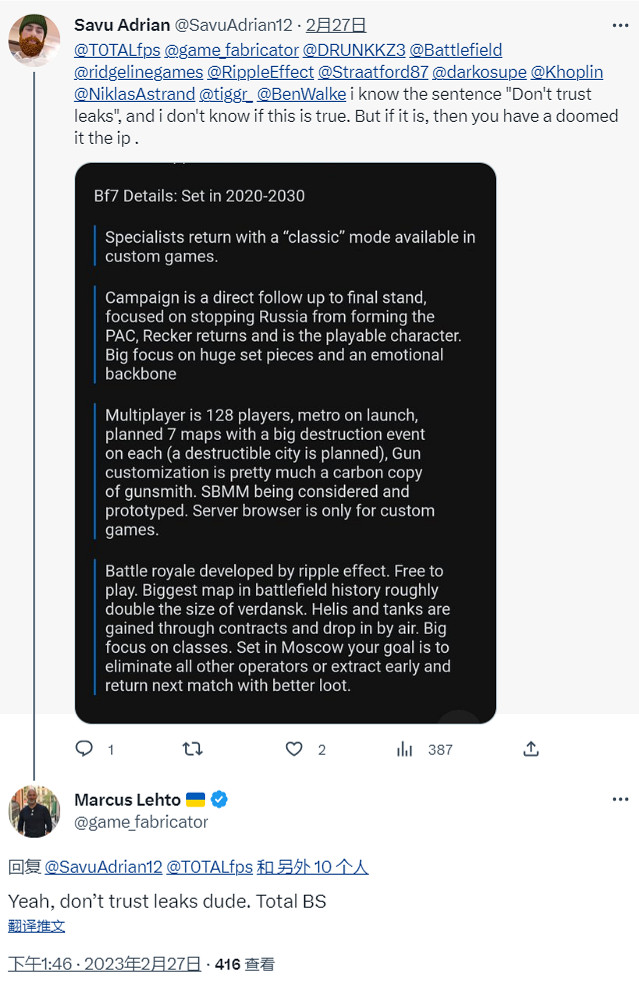Click the 下午1:46 2023年2月27日 timestamp
Screen dimensions: 639x982
pyautogui.click(x=104, y=964)
